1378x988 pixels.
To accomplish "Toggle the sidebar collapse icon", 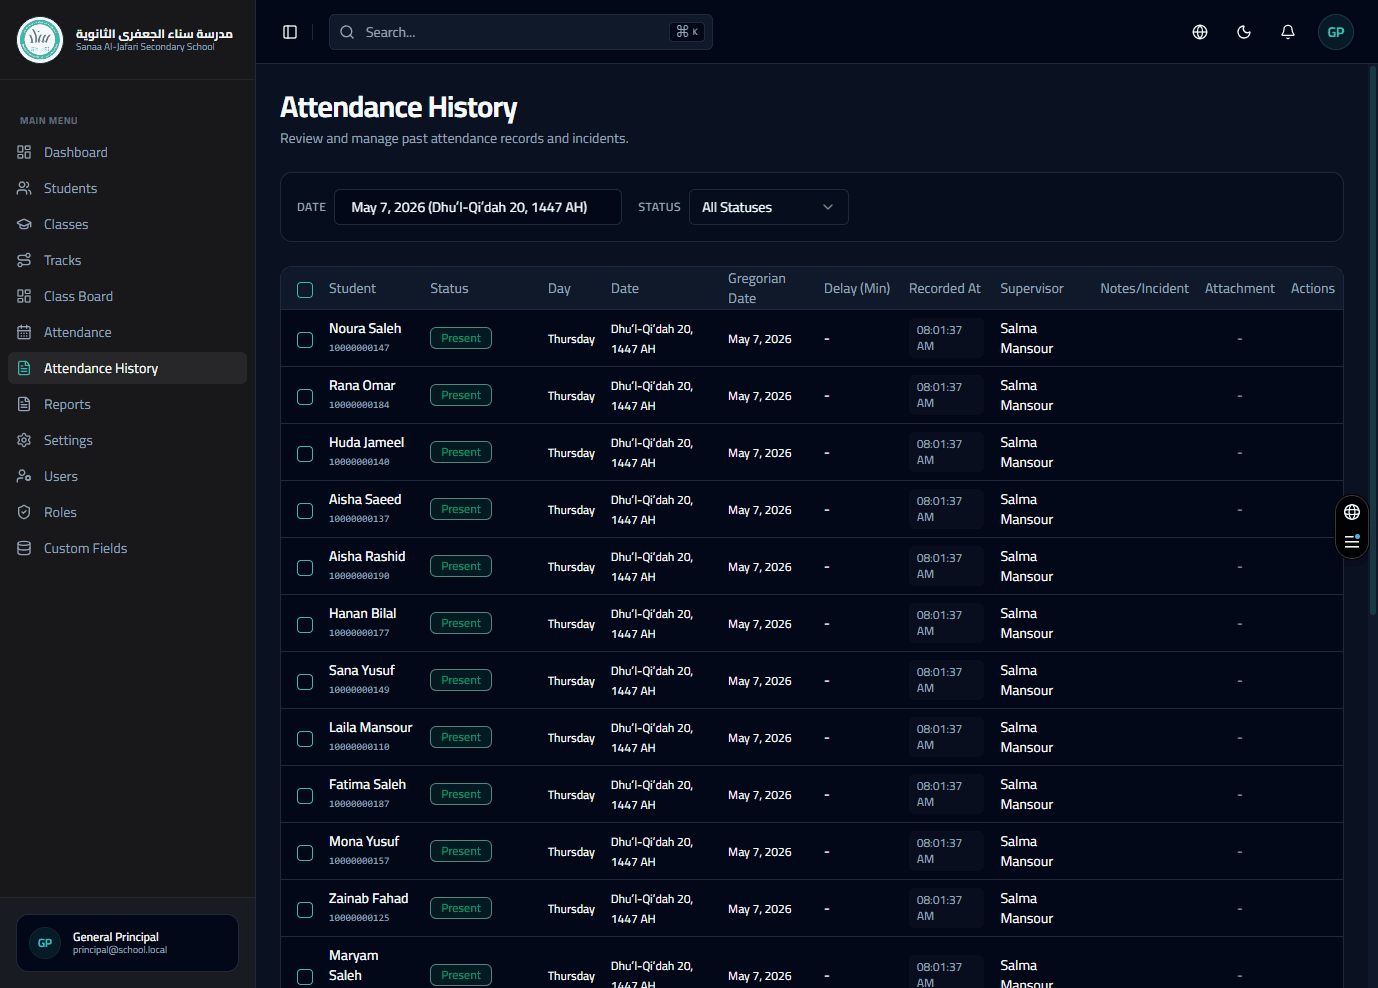I will coord(290,32).
